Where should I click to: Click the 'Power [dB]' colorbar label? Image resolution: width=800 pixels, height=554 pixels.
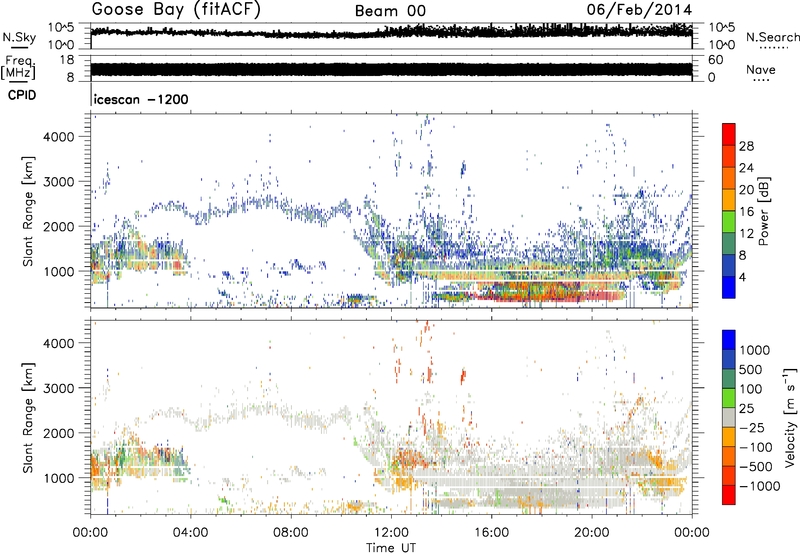(x=763, y=211)
